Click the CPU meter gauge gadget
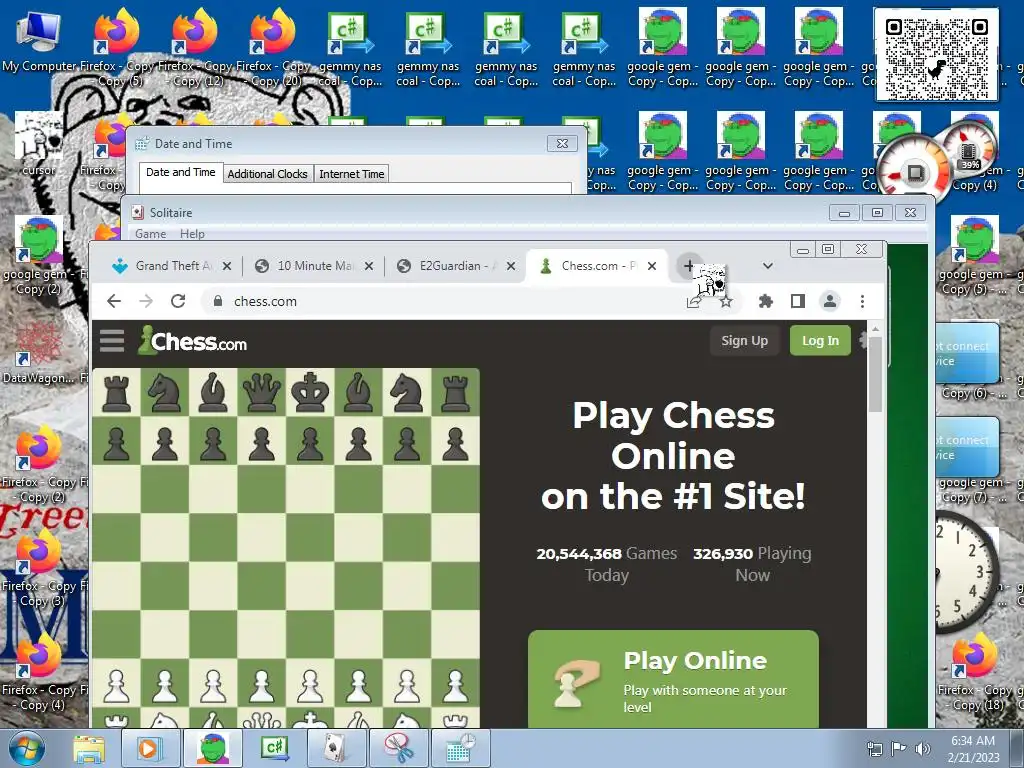Screen dimensions: 1024x768 (914, 171)
